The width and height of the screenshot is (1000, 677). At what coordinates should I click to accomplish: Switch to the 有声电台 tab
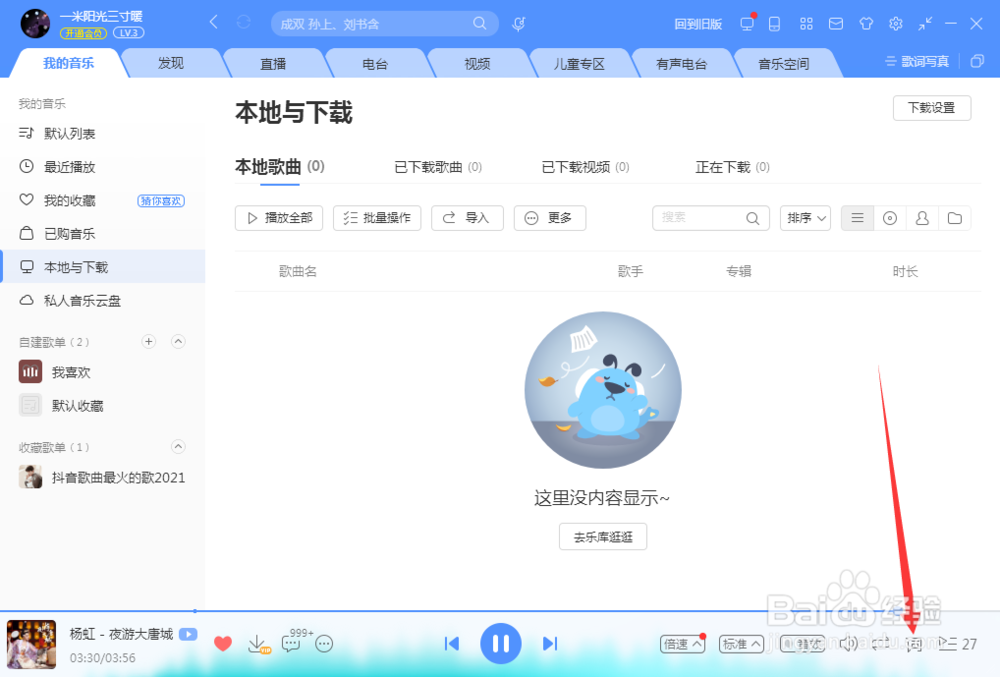click(x=681, y=63)
